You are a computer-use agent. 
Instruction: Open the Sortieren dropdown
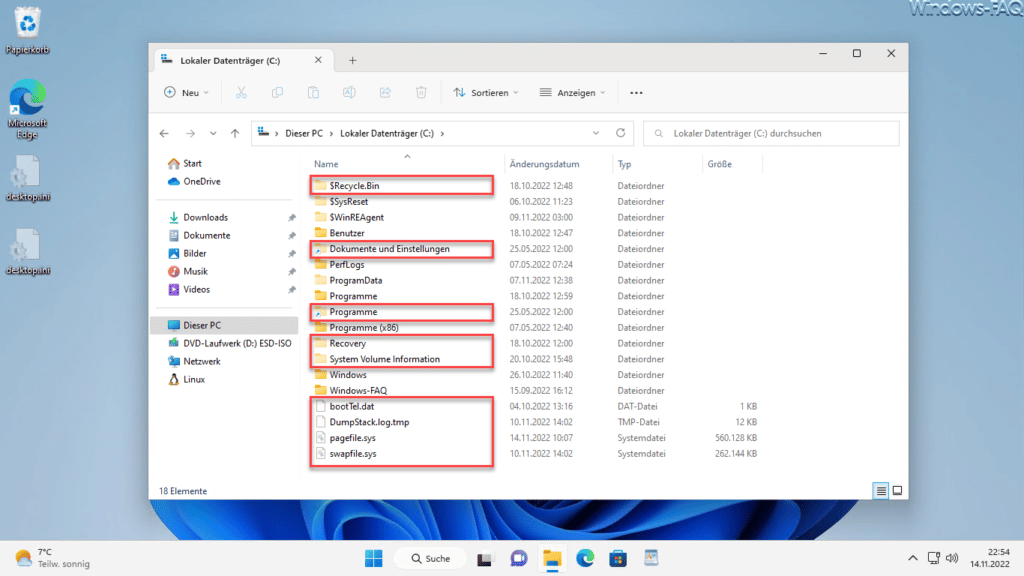click(487, 93)
